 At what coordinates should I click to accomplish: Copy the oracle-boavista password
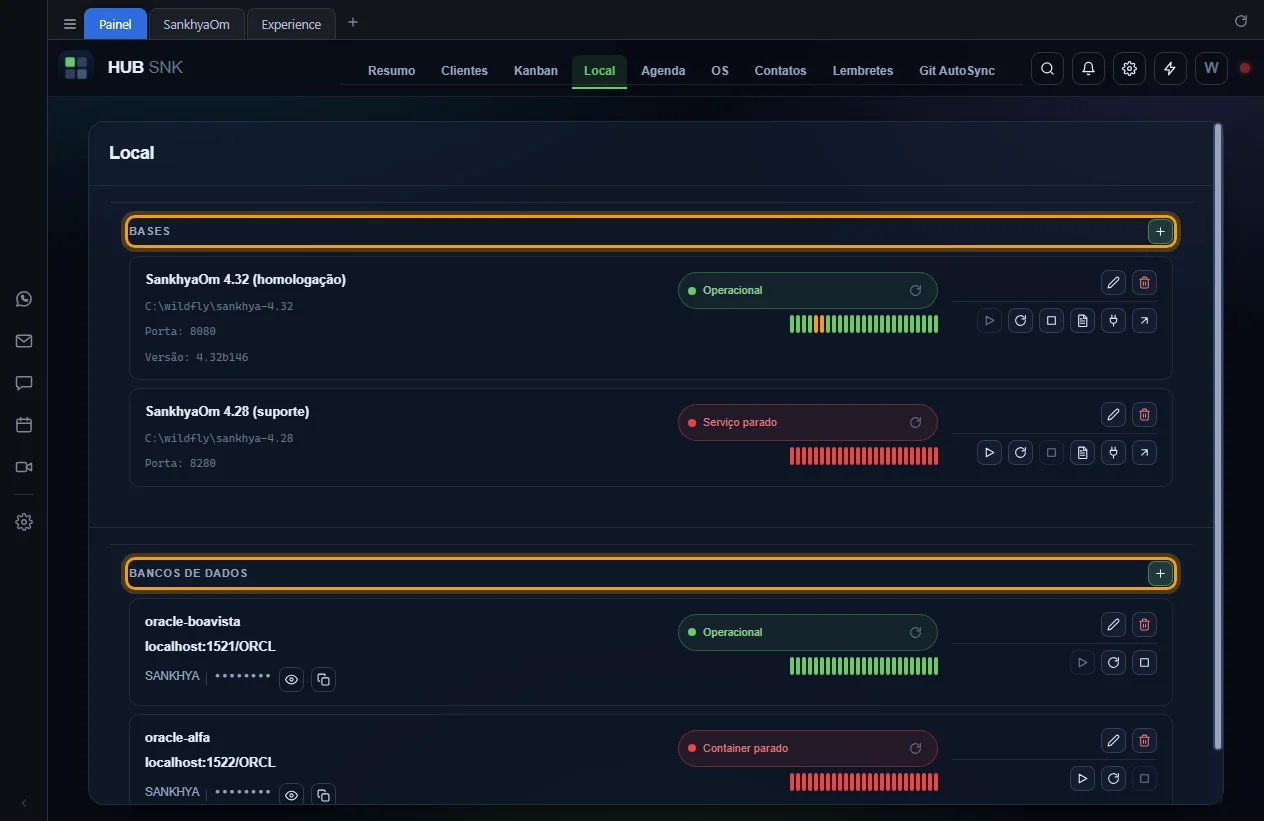[x=323, y=680]
